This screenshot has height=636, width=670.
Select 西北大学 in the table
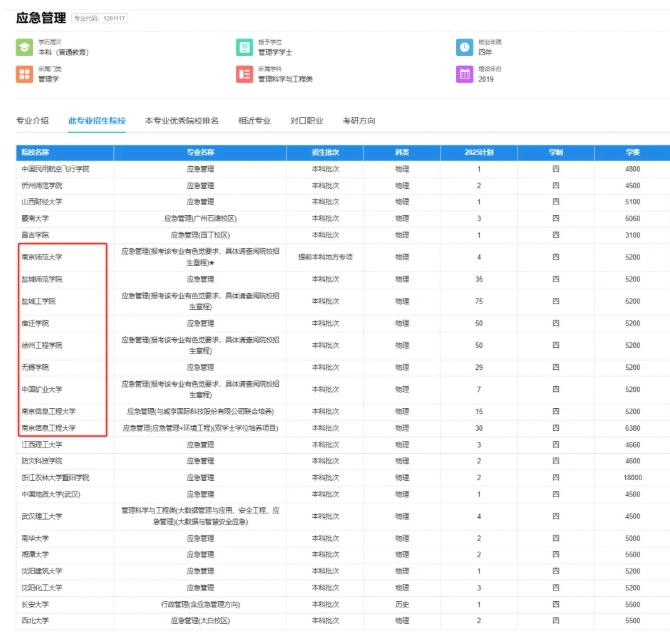click(x=35, y=621)
